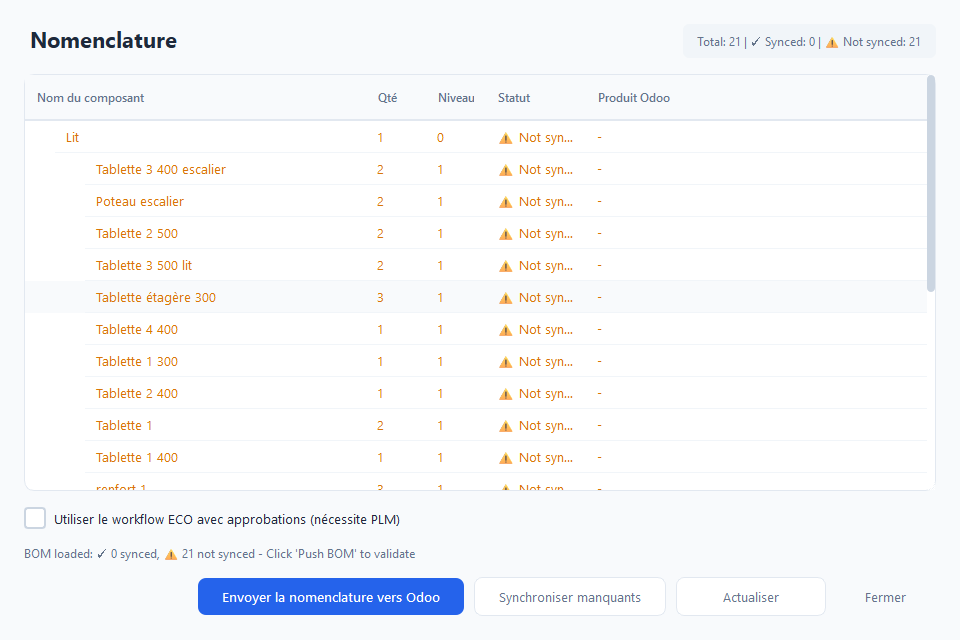This screenshot has width=960, height=640.
Task: Click the vertical scrollbar of the component table
Action: 931,183
